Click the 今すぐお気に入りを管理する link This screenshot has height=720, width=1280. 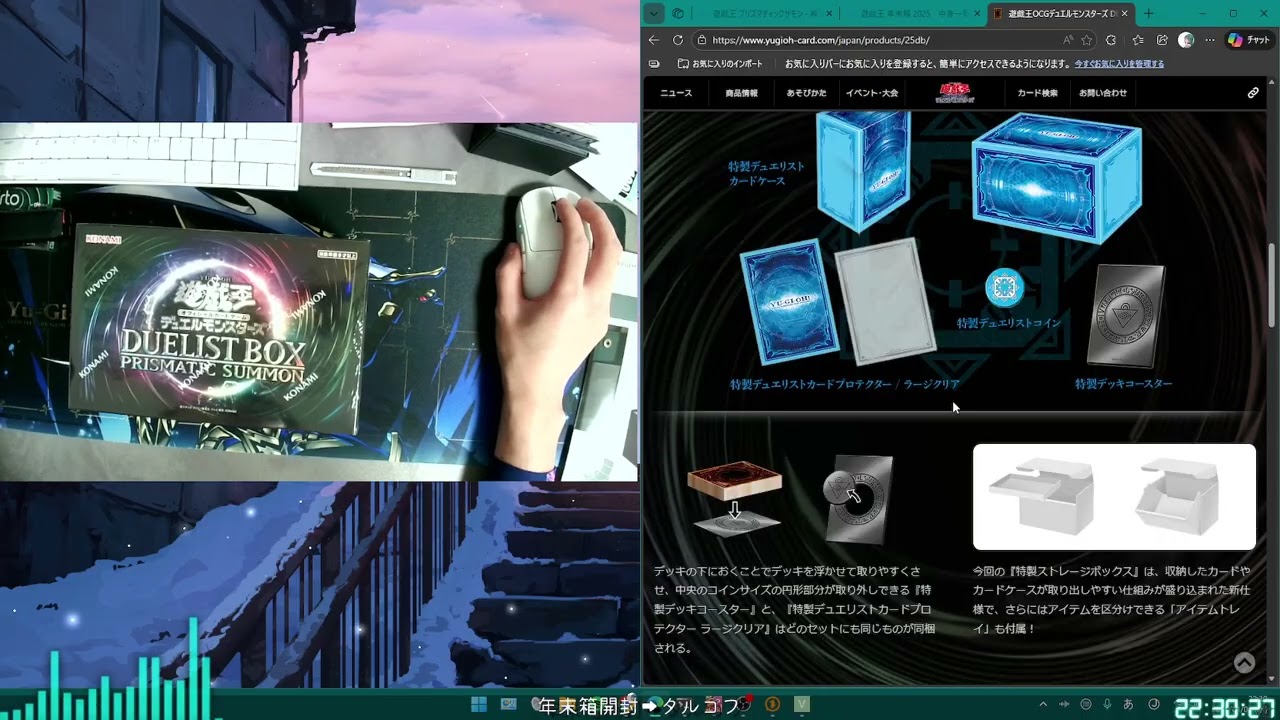(x=1119, y=64)
